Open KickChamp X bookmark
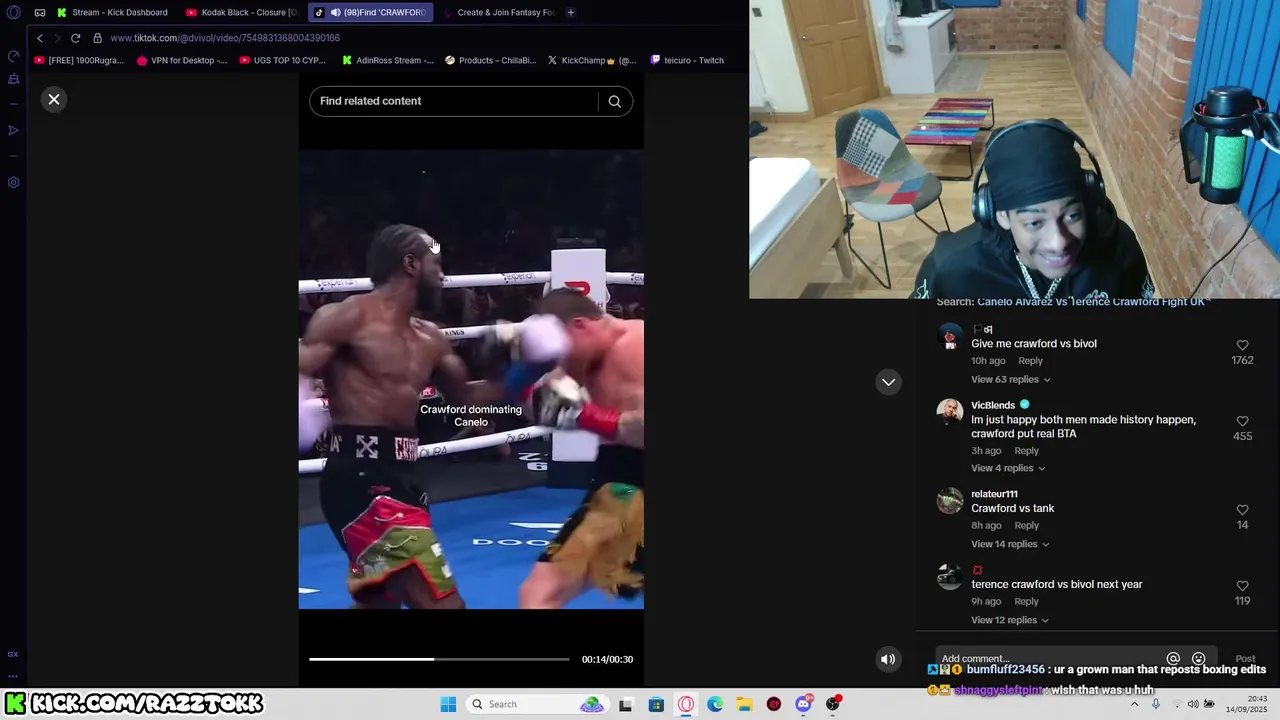The height and width of the screenshot is (720, 1280). click(592, 60)
